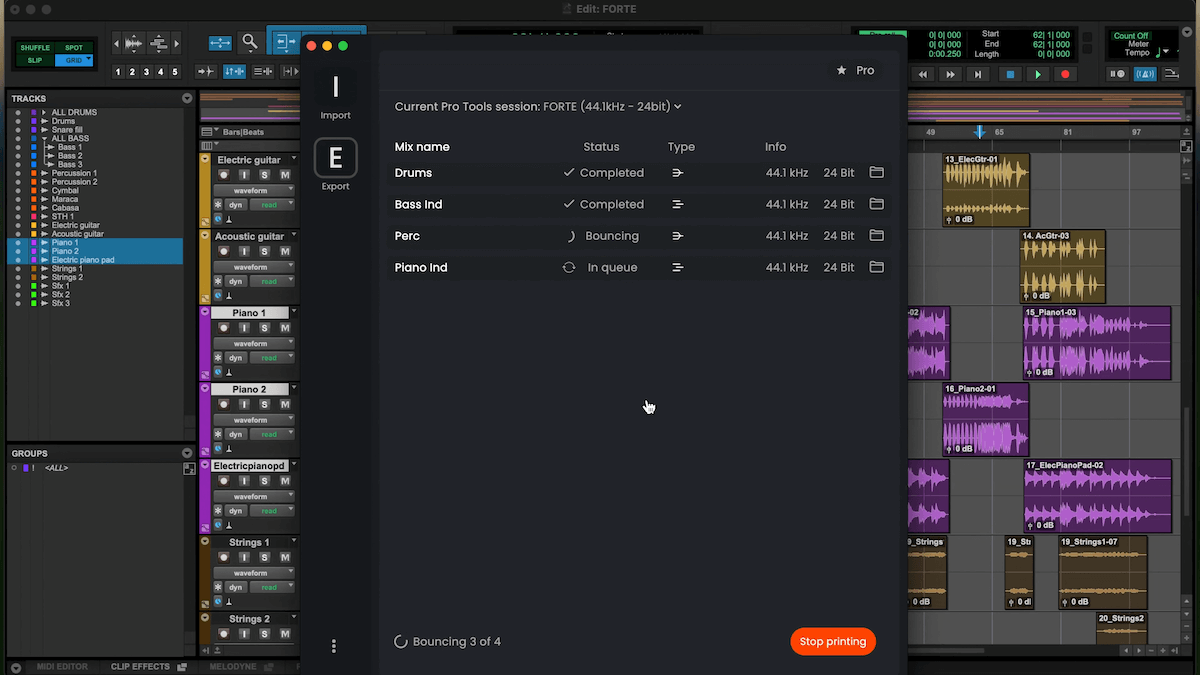Select Electric piano pad in Tracks list
This screenshot has width=1200, height=675.
(83, 260)
